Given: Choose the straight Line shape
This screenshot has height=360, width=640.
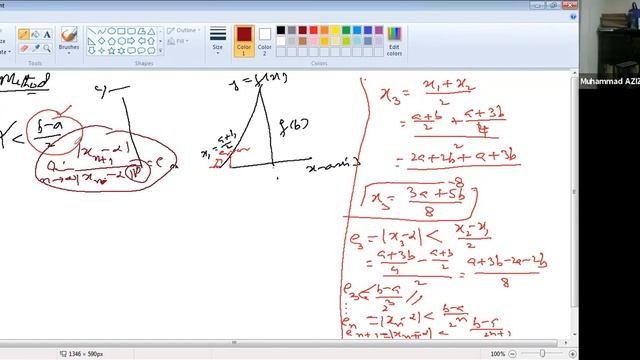Looking at the screenshot, I should (91, 31).
